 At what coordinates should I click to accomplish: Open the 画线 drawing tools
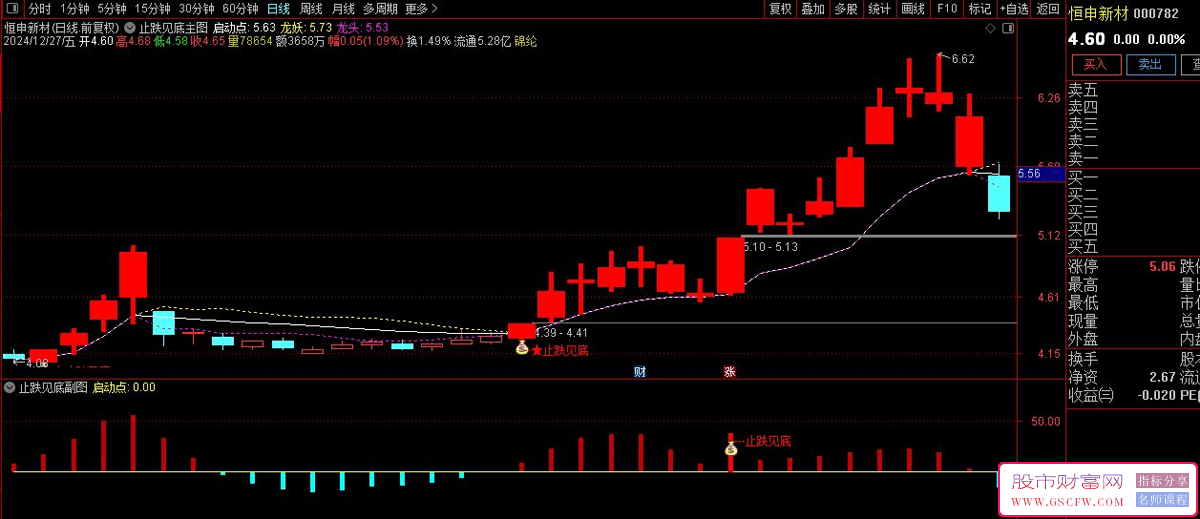(x=913, y=9)
